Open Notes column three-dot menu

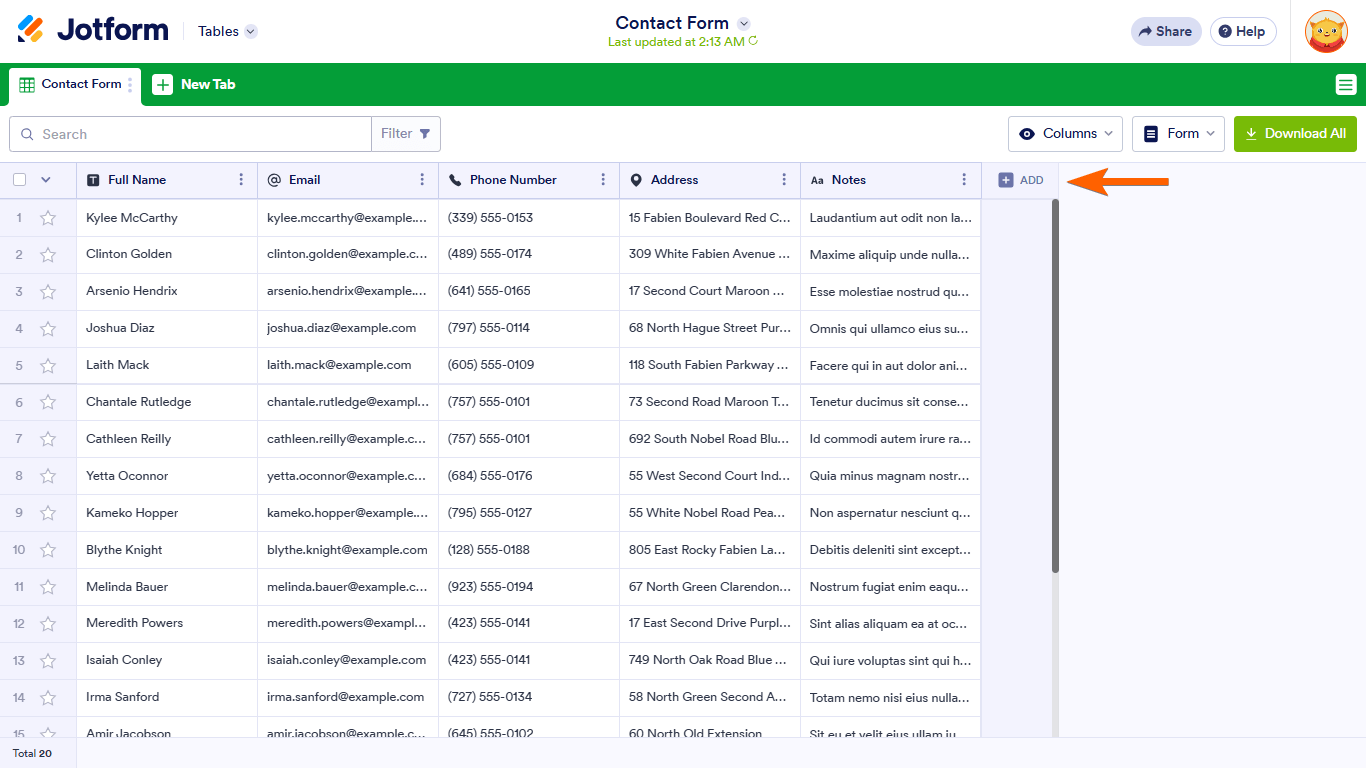pos(964,180)
